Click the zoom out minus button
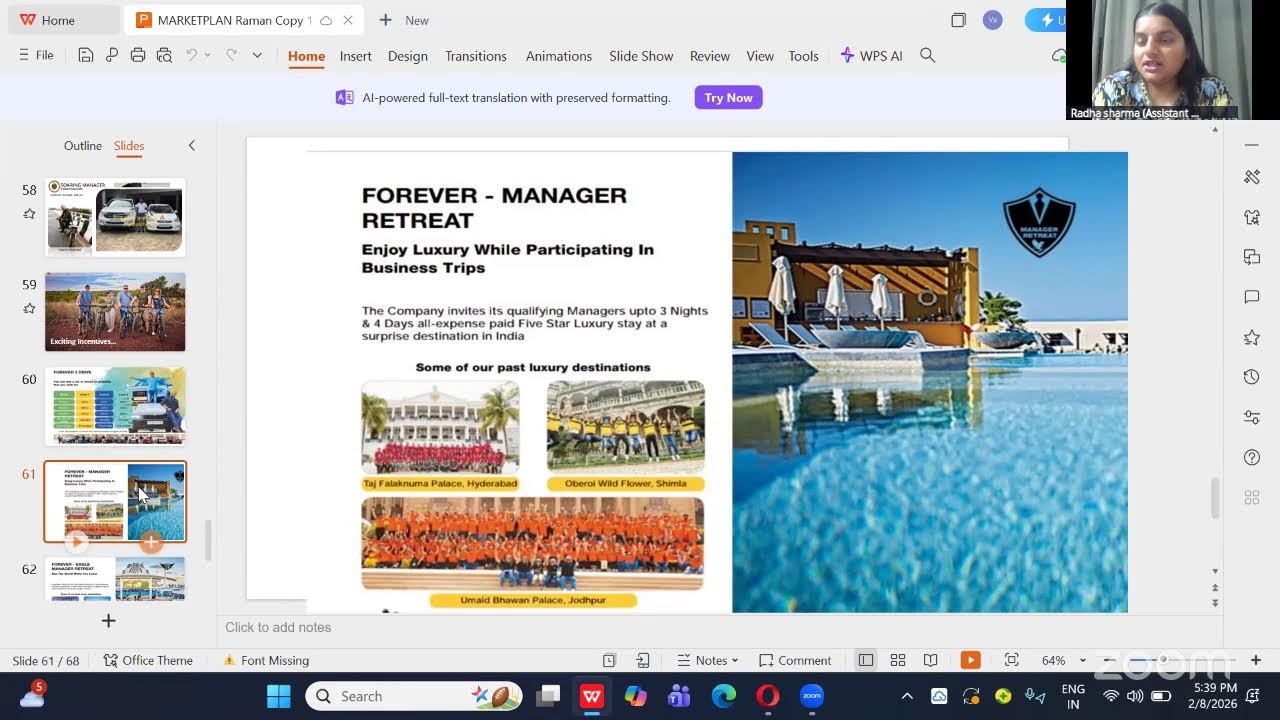Screen dimensions: 1280x720 (x=1111, y=660)
